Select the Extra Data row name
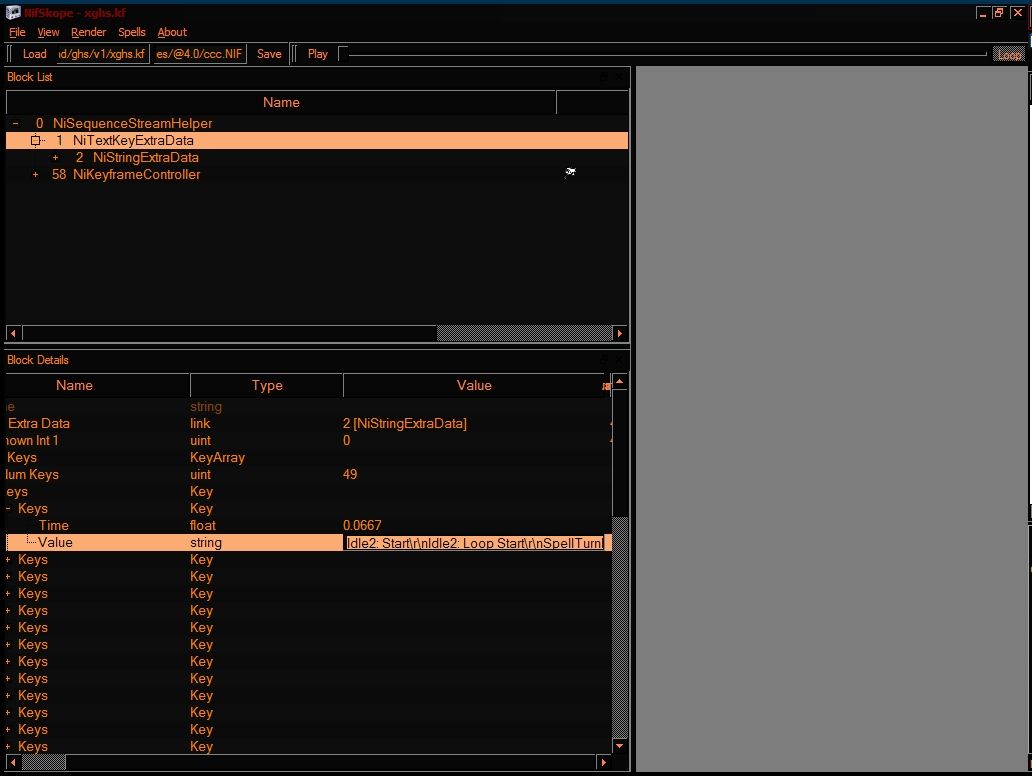 tap(39, 423)
